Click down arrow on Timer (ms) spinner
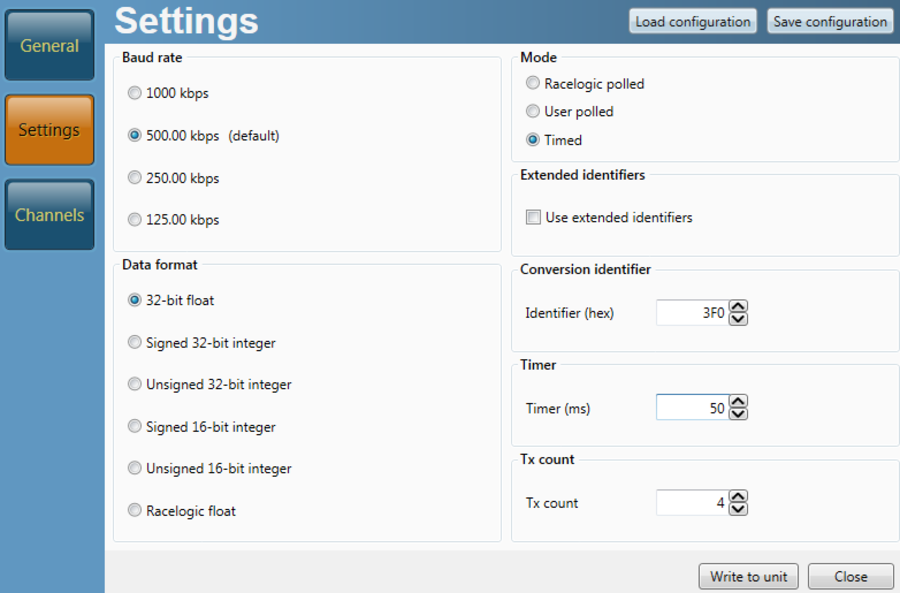The image size is (900, 593). point(738,413)
